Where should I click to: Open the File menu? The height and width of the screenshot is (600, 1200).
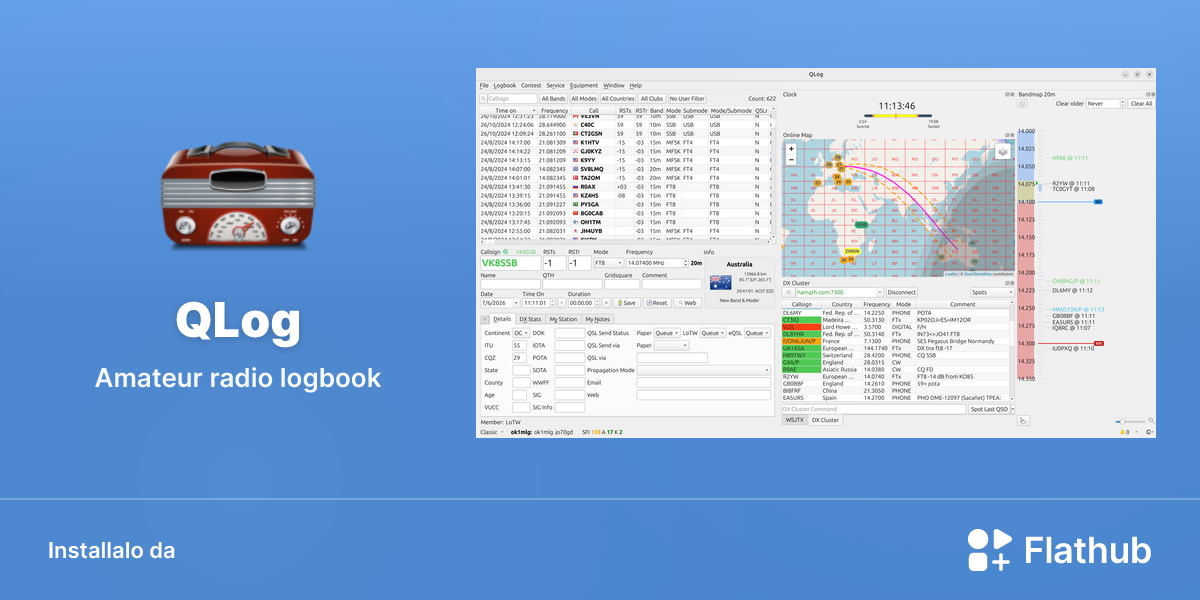pos(484,86)
